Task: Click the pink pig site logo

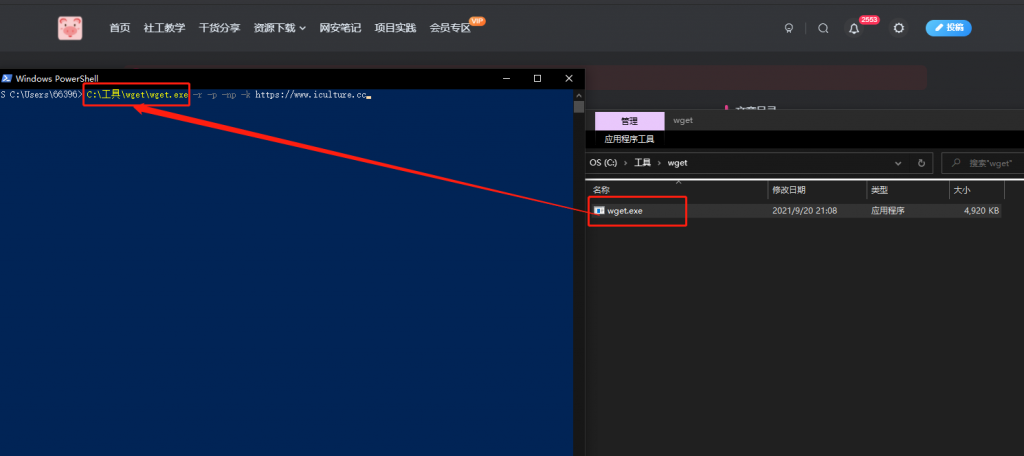Action: point(70,28)
